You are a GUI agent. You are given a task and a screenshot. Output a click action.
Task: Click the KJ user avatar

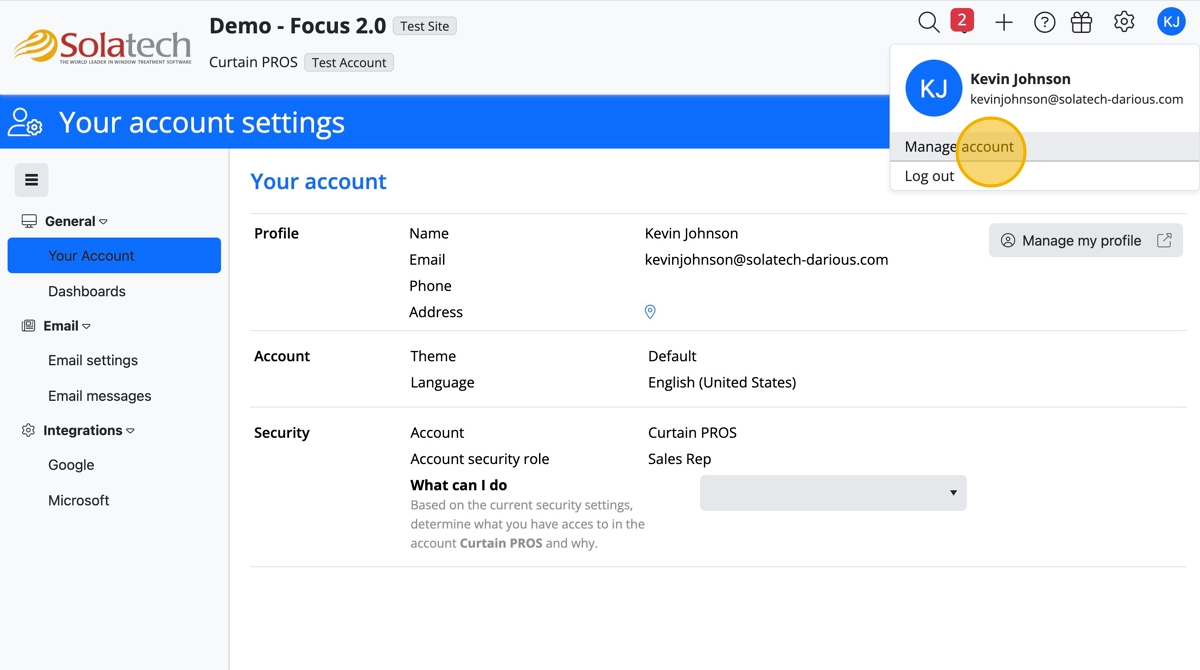[1171, 22]
